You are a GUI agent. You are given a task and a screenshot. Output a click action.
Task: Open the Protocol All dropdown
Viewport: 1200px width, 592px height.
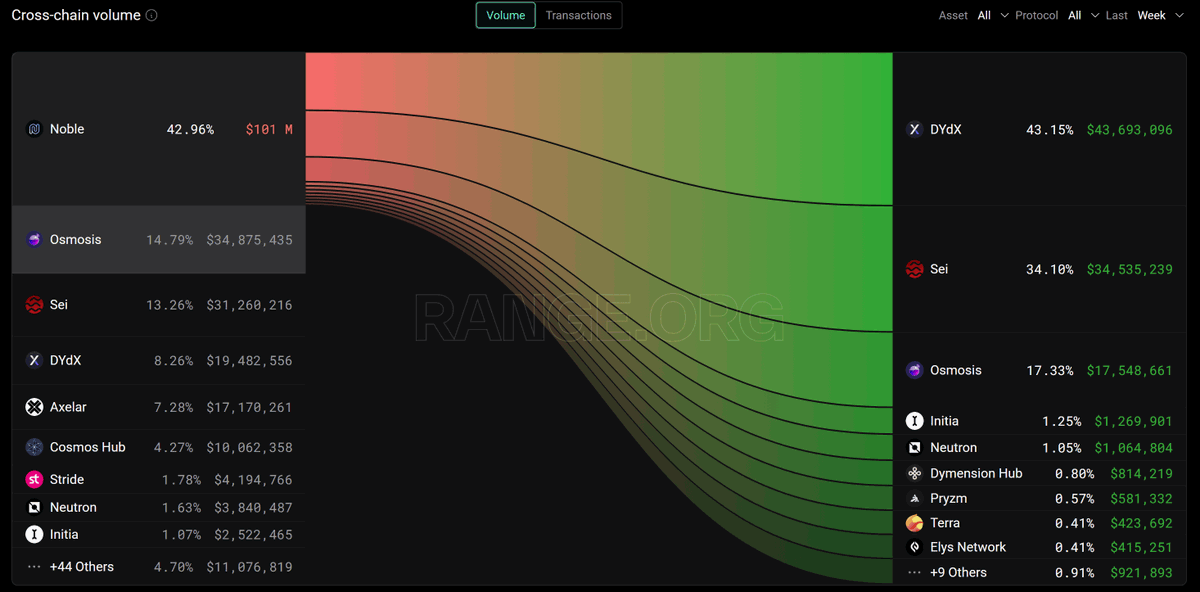[1083, 15]
